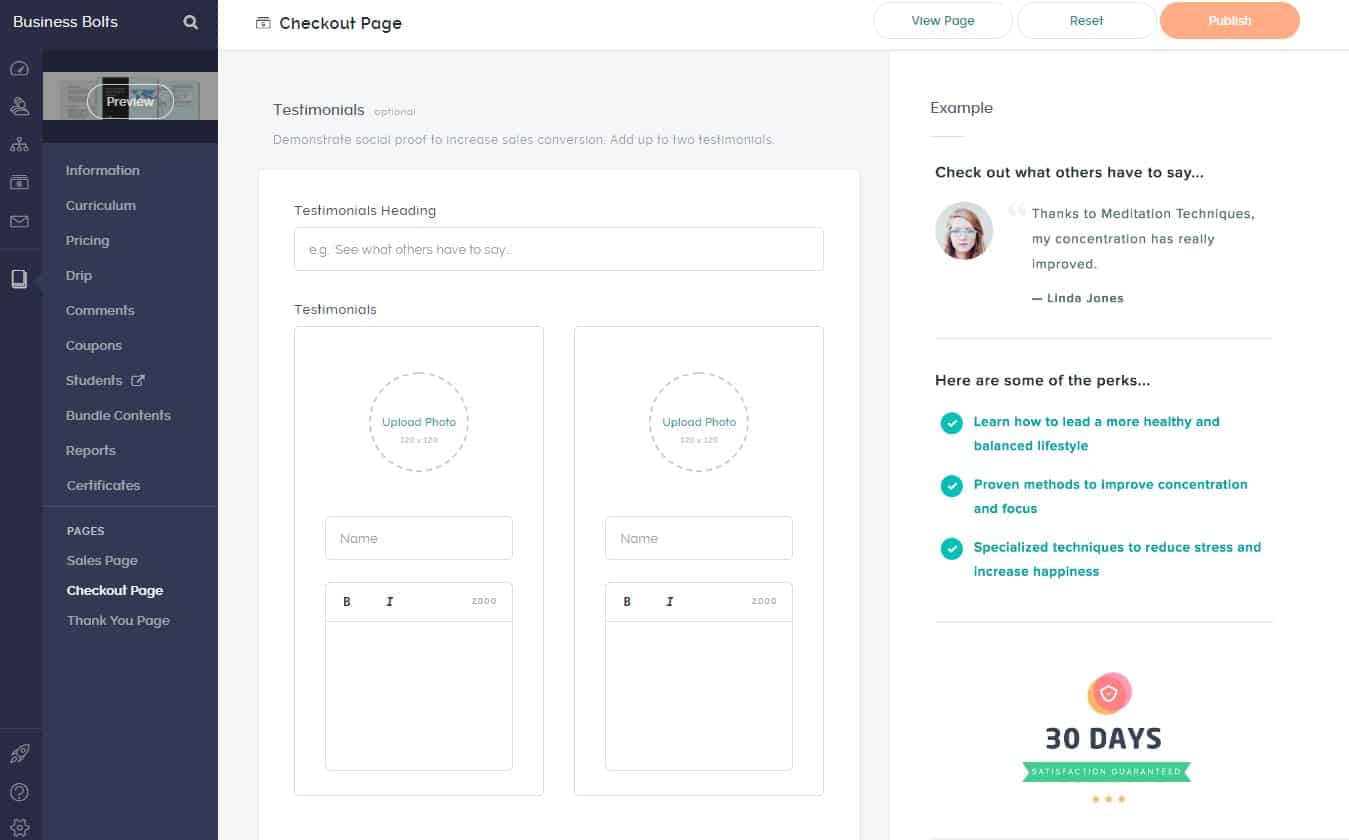This screenshot has width=1349, height=840.
Task: Open the dashboard gauge icon
Action: [19, 69]
